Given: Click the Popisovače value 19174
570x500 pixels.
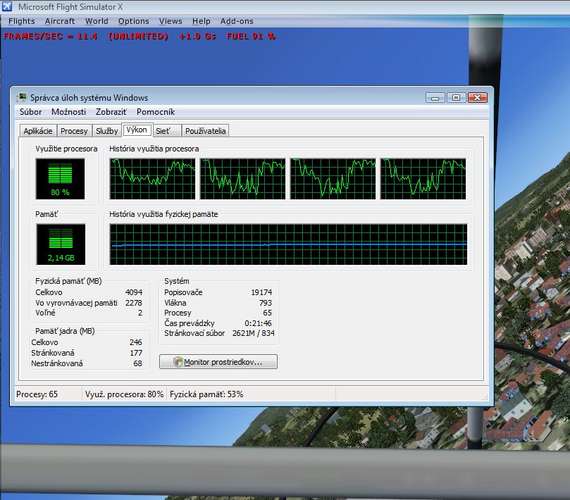Looking at the screenshot, I should pyautogui.click(x=261, y=292).
